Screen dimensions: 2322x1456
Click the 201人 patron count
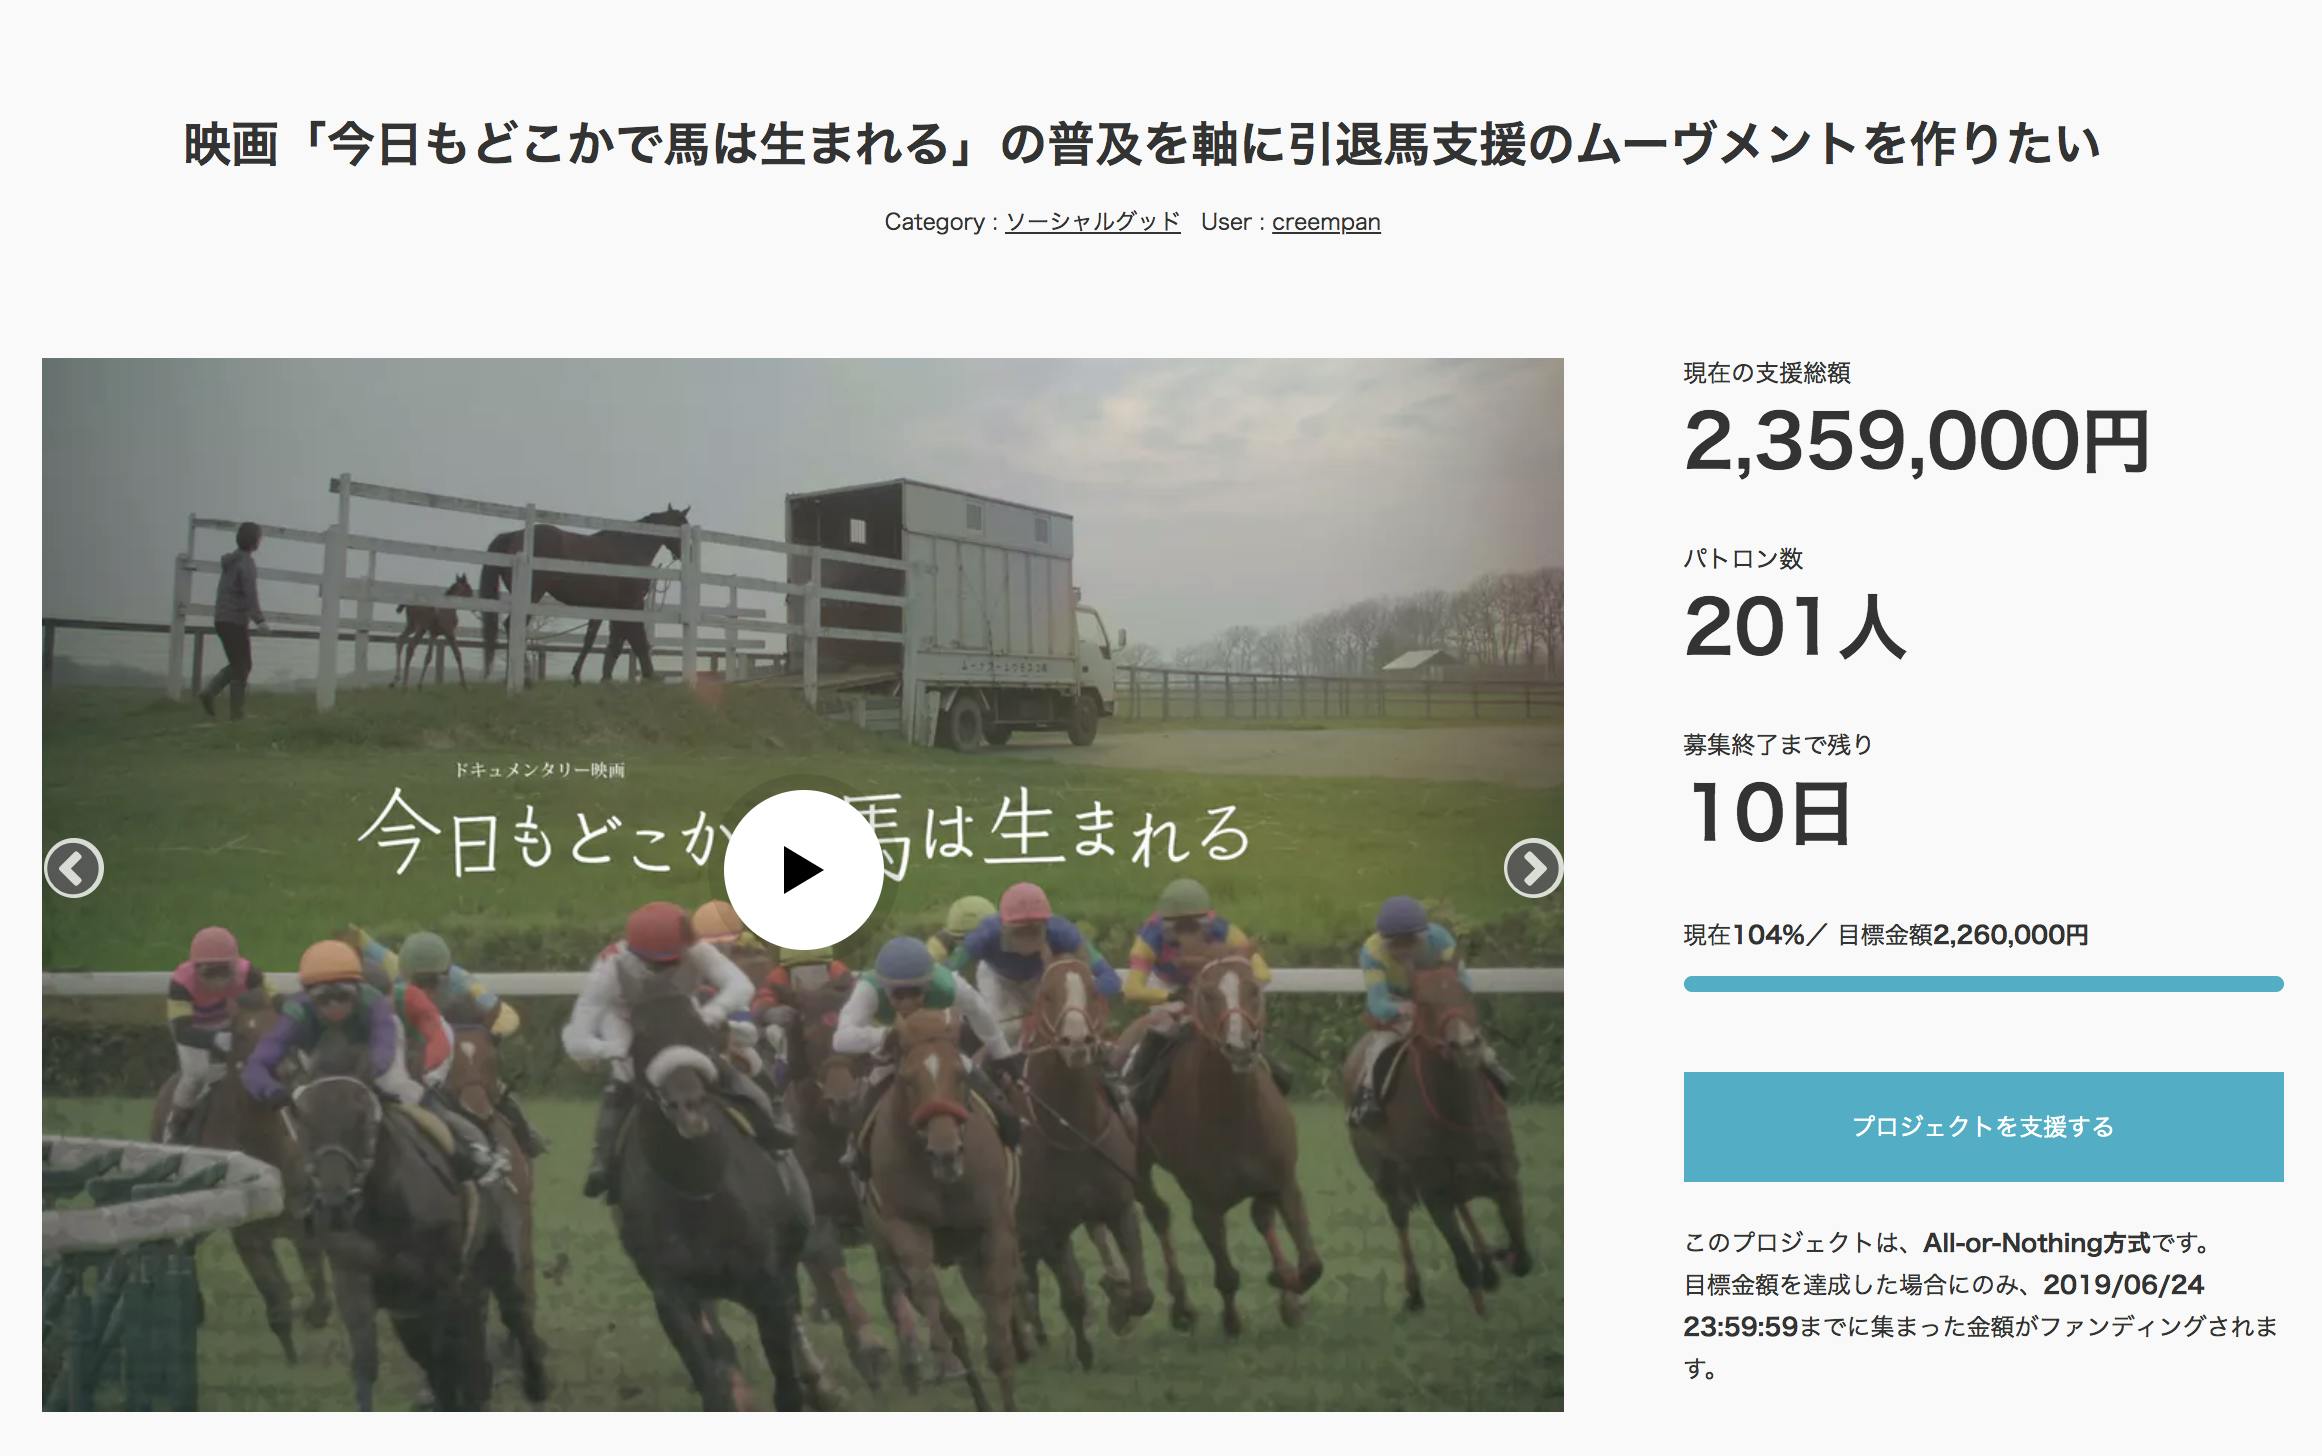(x=1795, y=627)
